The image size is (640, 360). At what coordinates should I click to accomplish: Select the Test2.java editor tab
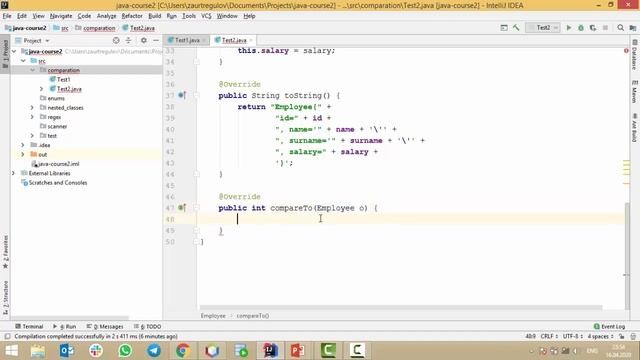[233, 40]
